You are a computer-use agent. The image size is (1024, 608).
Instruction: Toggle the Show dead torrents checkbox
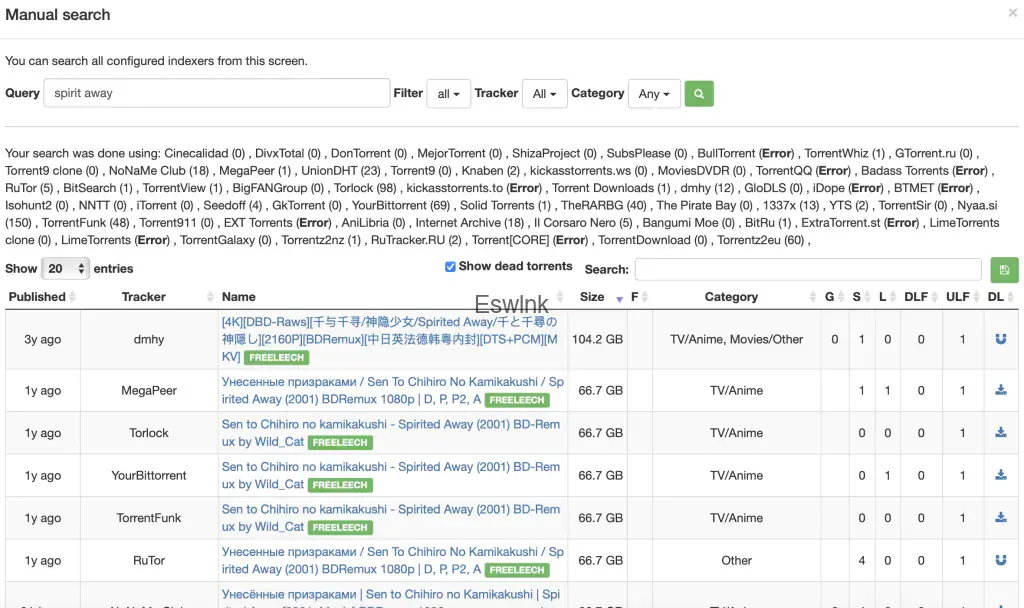pyautogui.click(x=450, y=267)
